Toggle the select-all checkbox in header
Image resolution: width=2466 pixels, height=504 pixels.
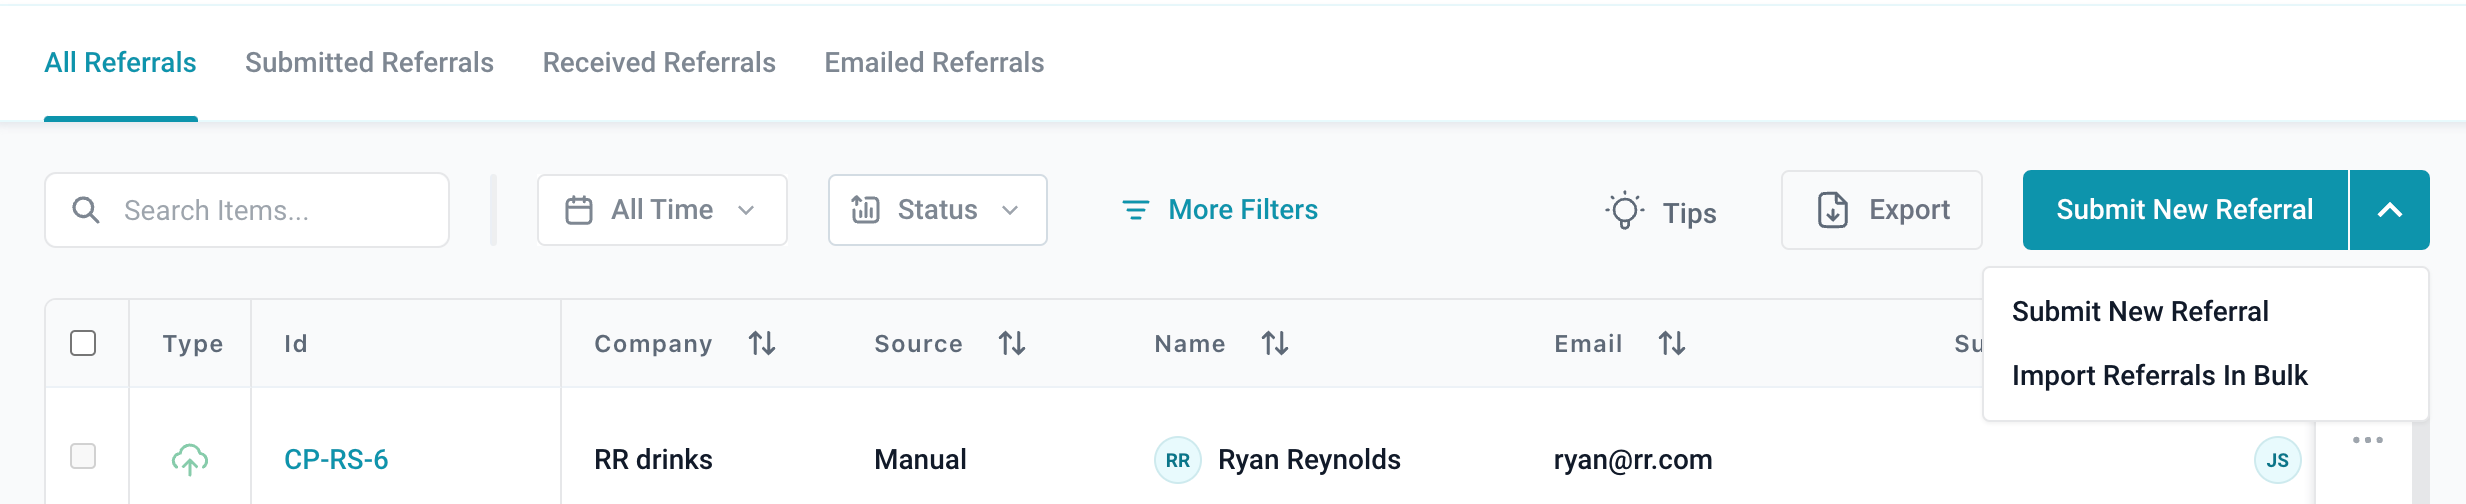83,343
